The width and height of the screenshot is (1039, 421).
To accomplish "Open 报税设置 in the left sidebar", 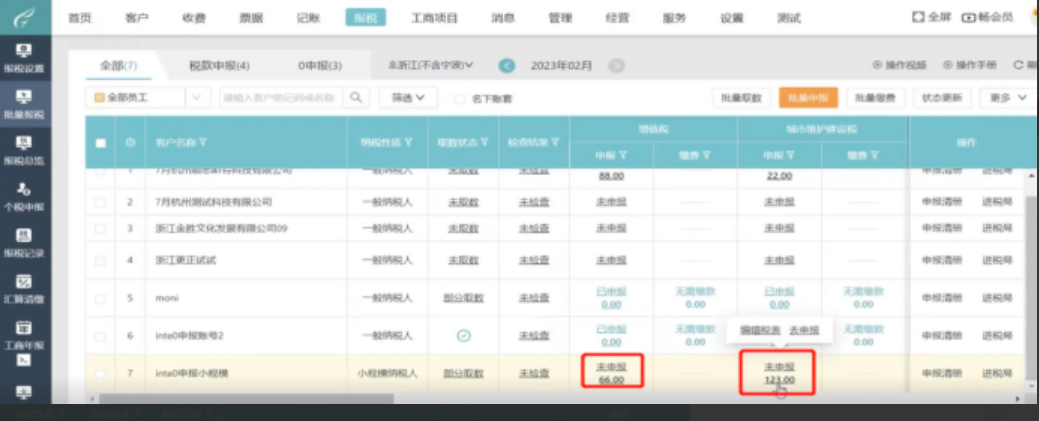I will click(24, 57).
